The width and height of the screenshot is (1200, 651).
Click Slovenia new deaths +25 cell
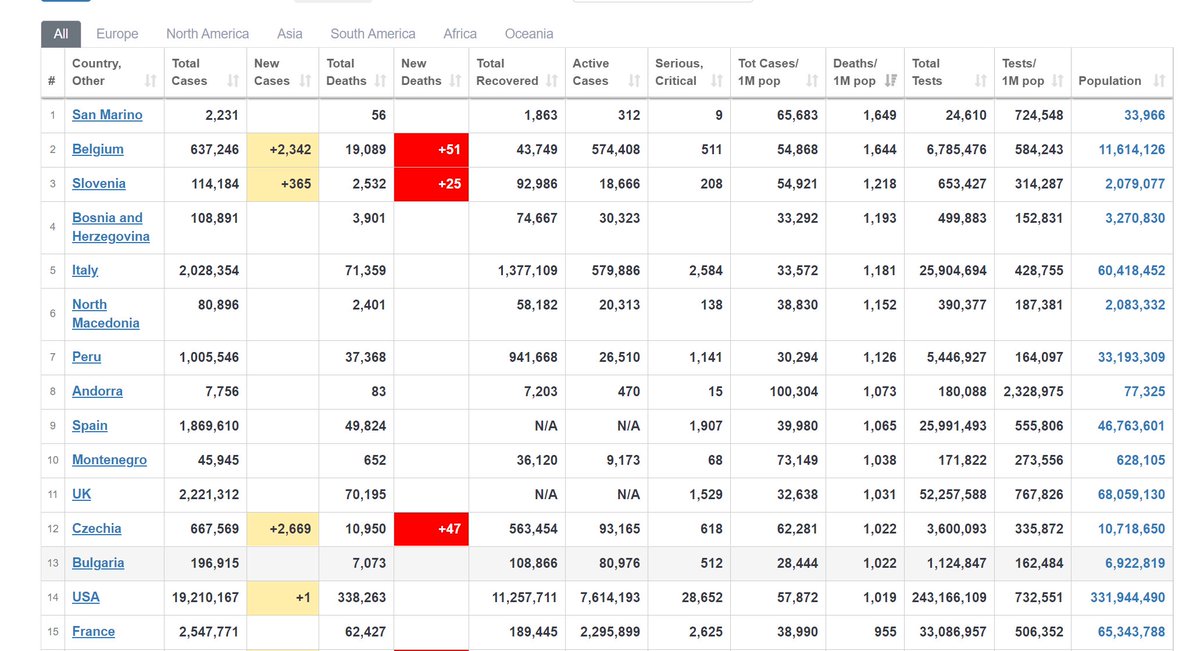point(431,184)
